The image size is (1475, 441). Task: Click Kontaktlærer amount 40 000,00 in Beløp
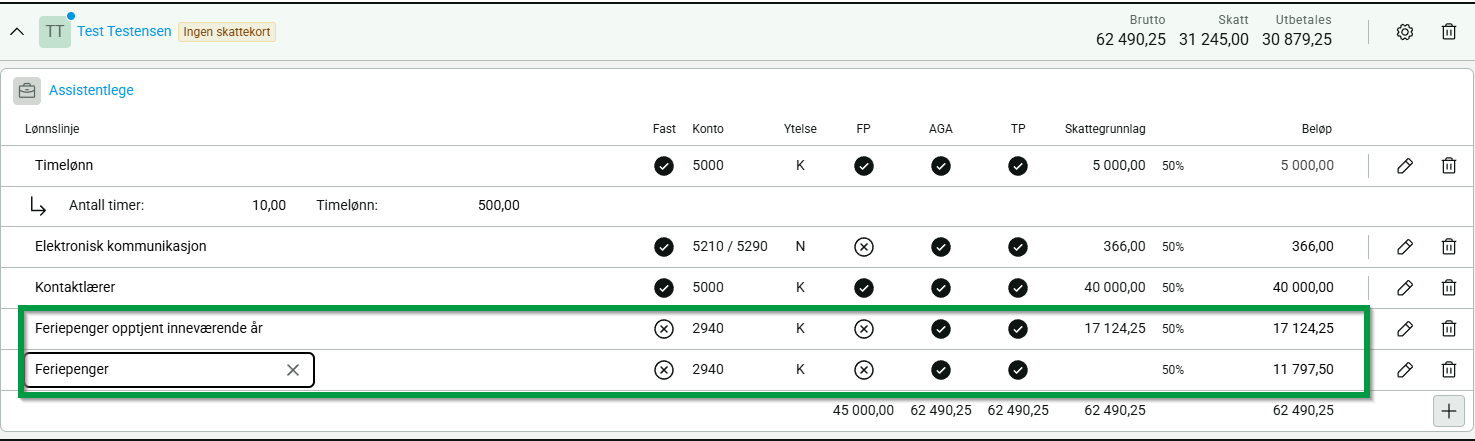[1301, 288]
